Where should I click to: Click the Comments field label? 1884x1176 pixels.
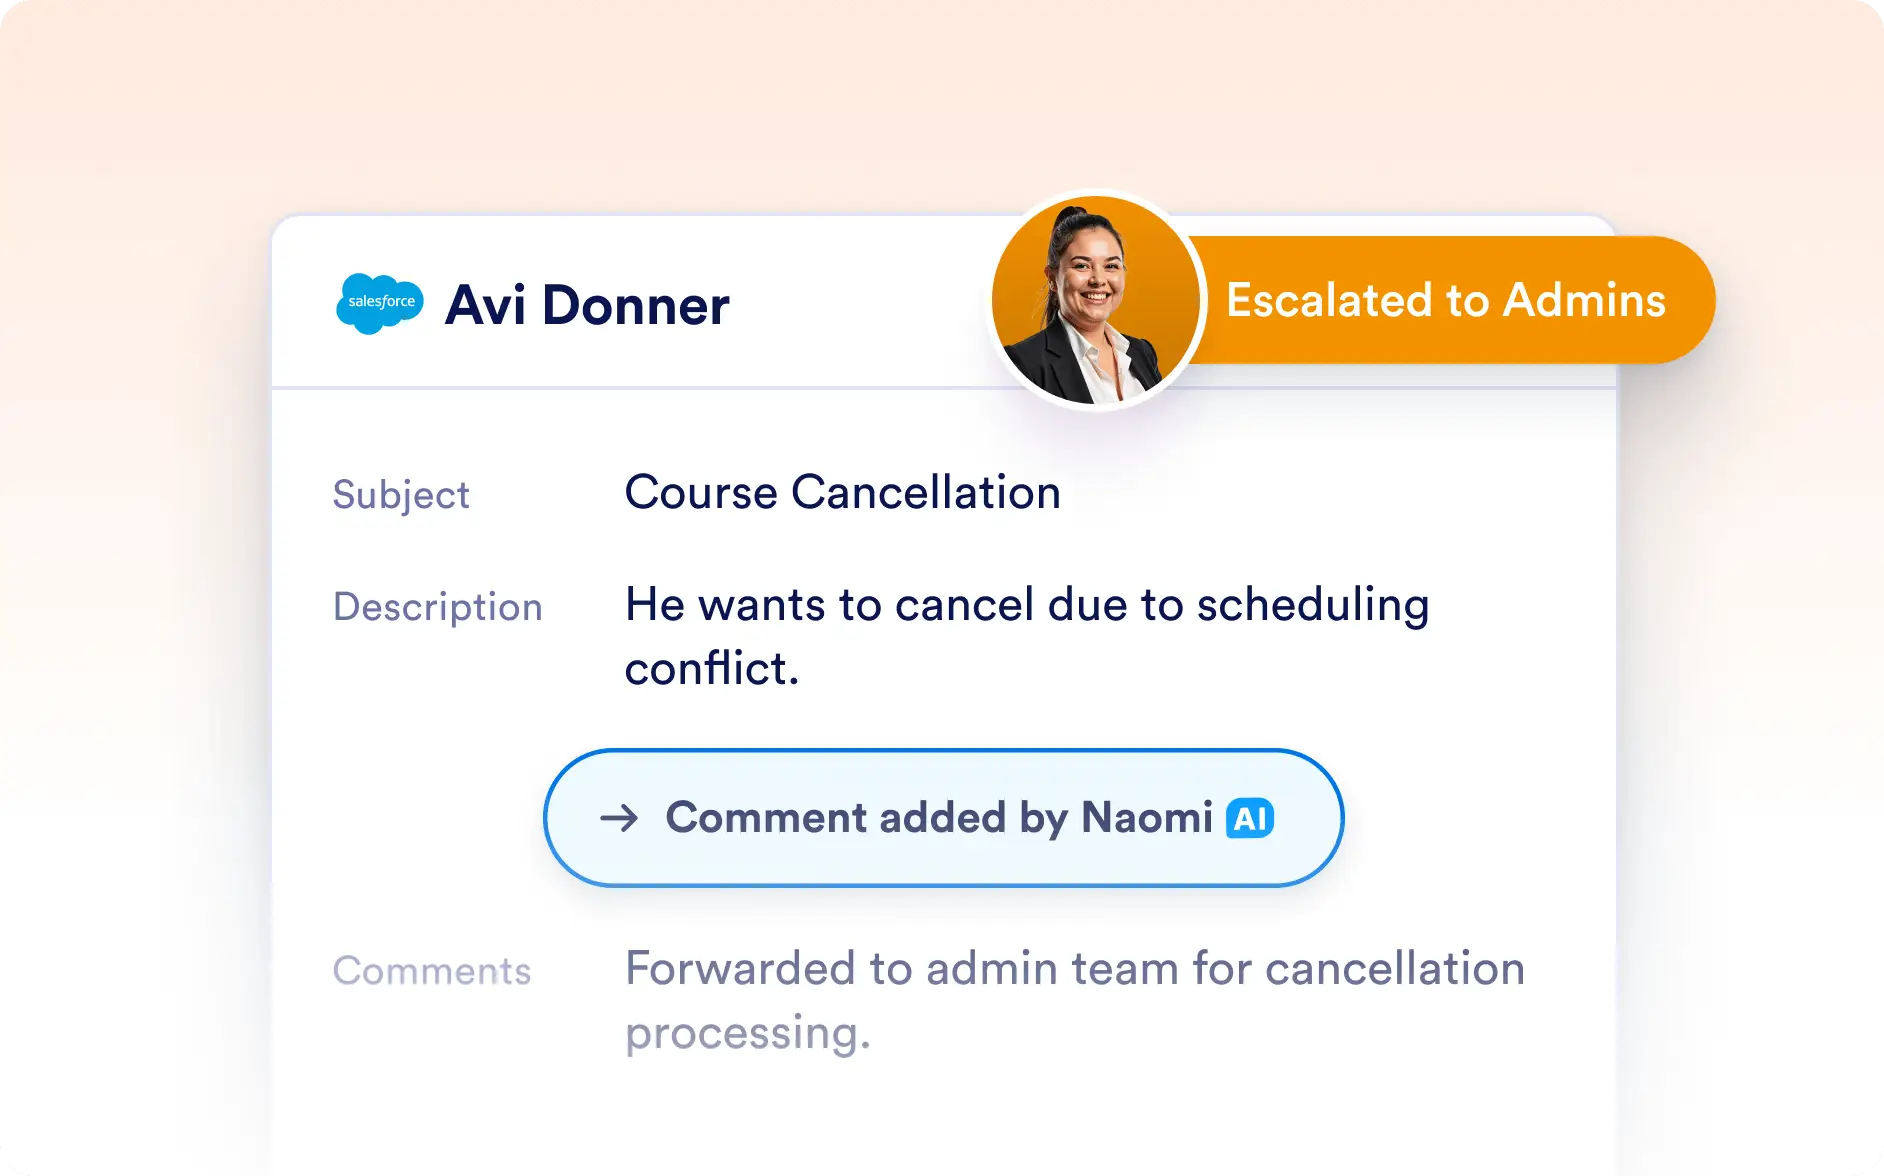pos(432,970)
